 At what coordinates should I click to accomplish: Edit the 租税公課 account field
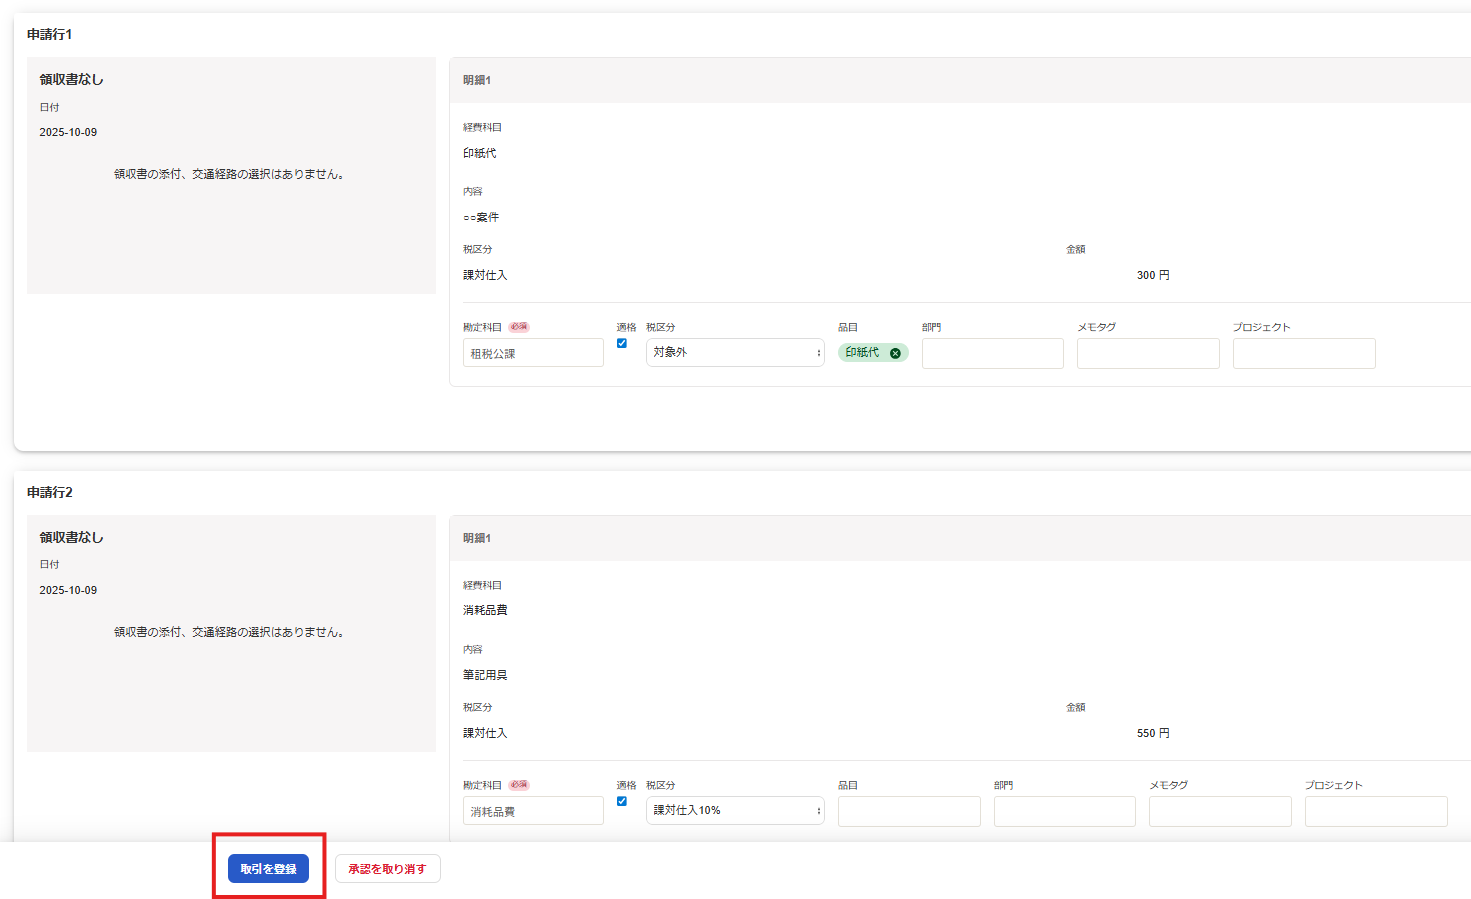pyautogui.click(x=533, y=353)
